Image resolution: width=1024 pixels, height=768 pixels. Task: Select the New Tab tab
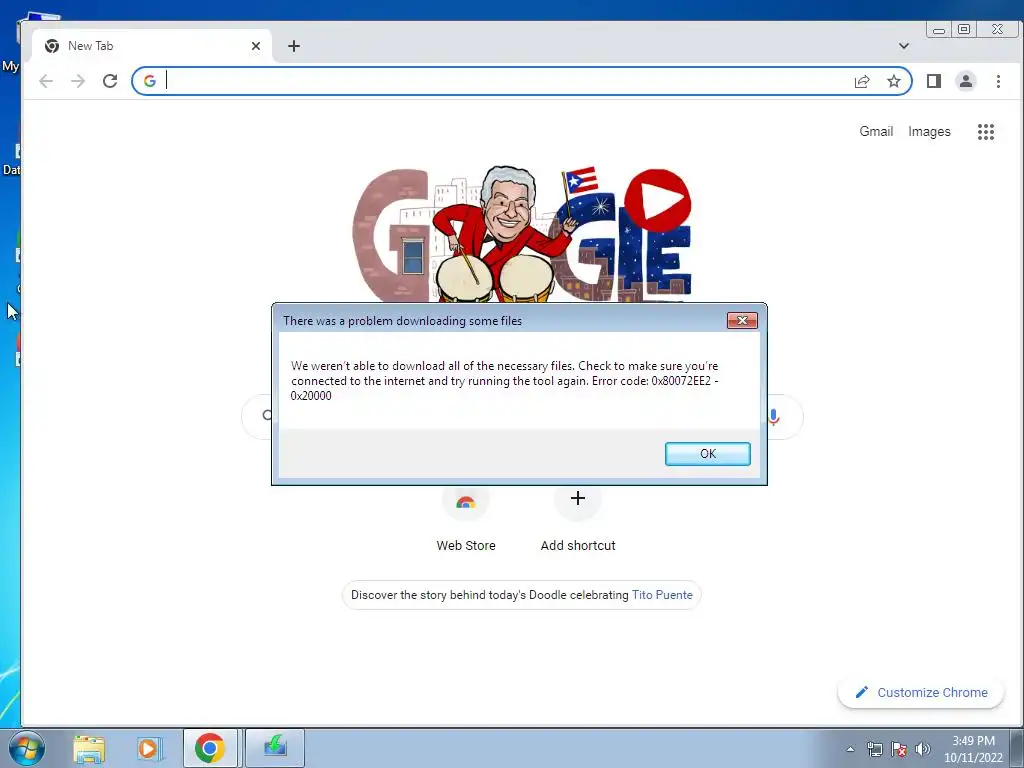150,46
